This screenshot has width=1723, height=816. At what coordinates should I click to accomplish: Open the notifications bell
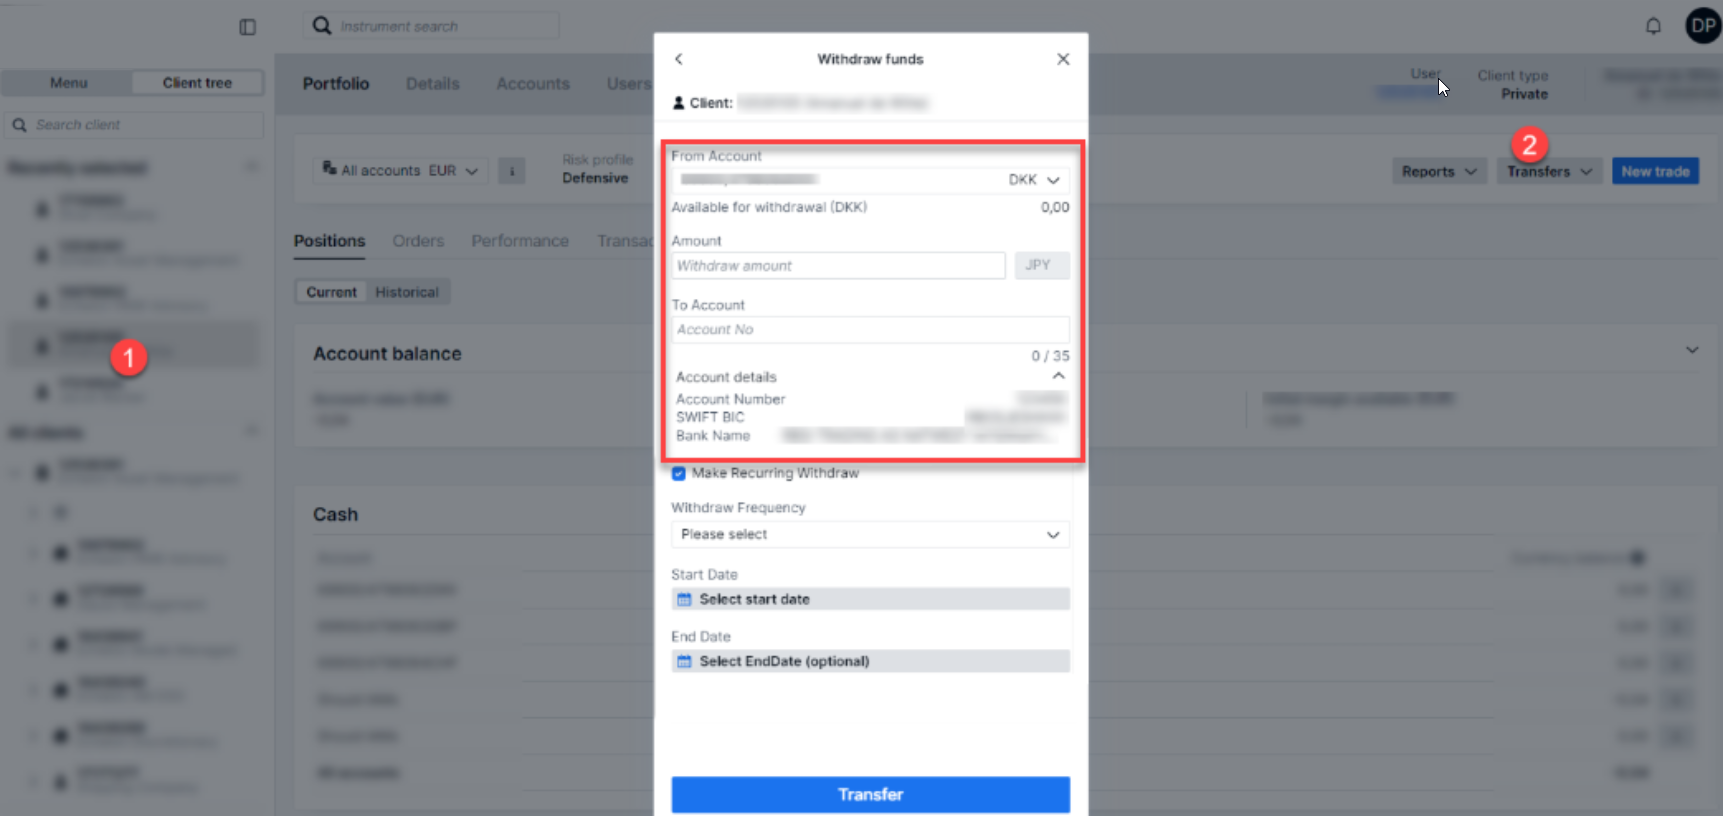pos(1653,26)
